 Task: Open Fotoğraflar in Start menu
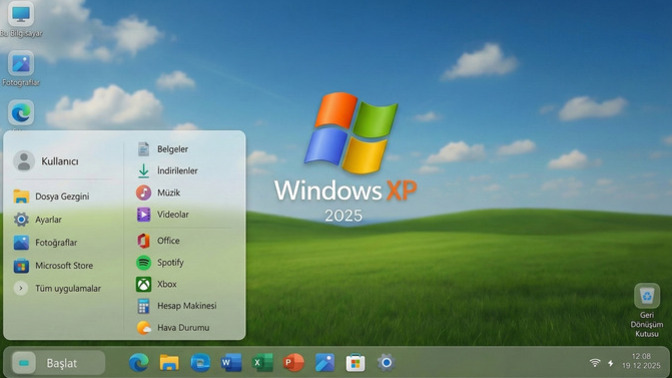[45, 243]
